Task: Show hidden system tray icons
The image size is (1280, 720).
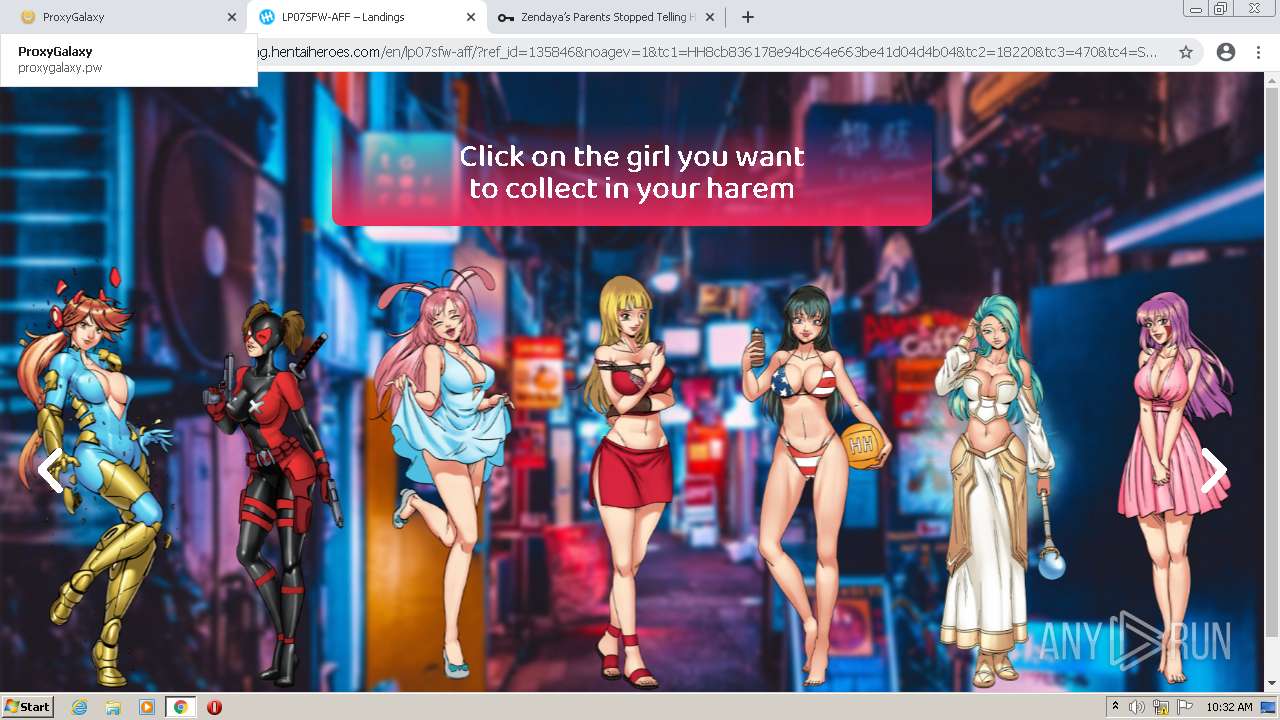Action: tap(1116, 707)
